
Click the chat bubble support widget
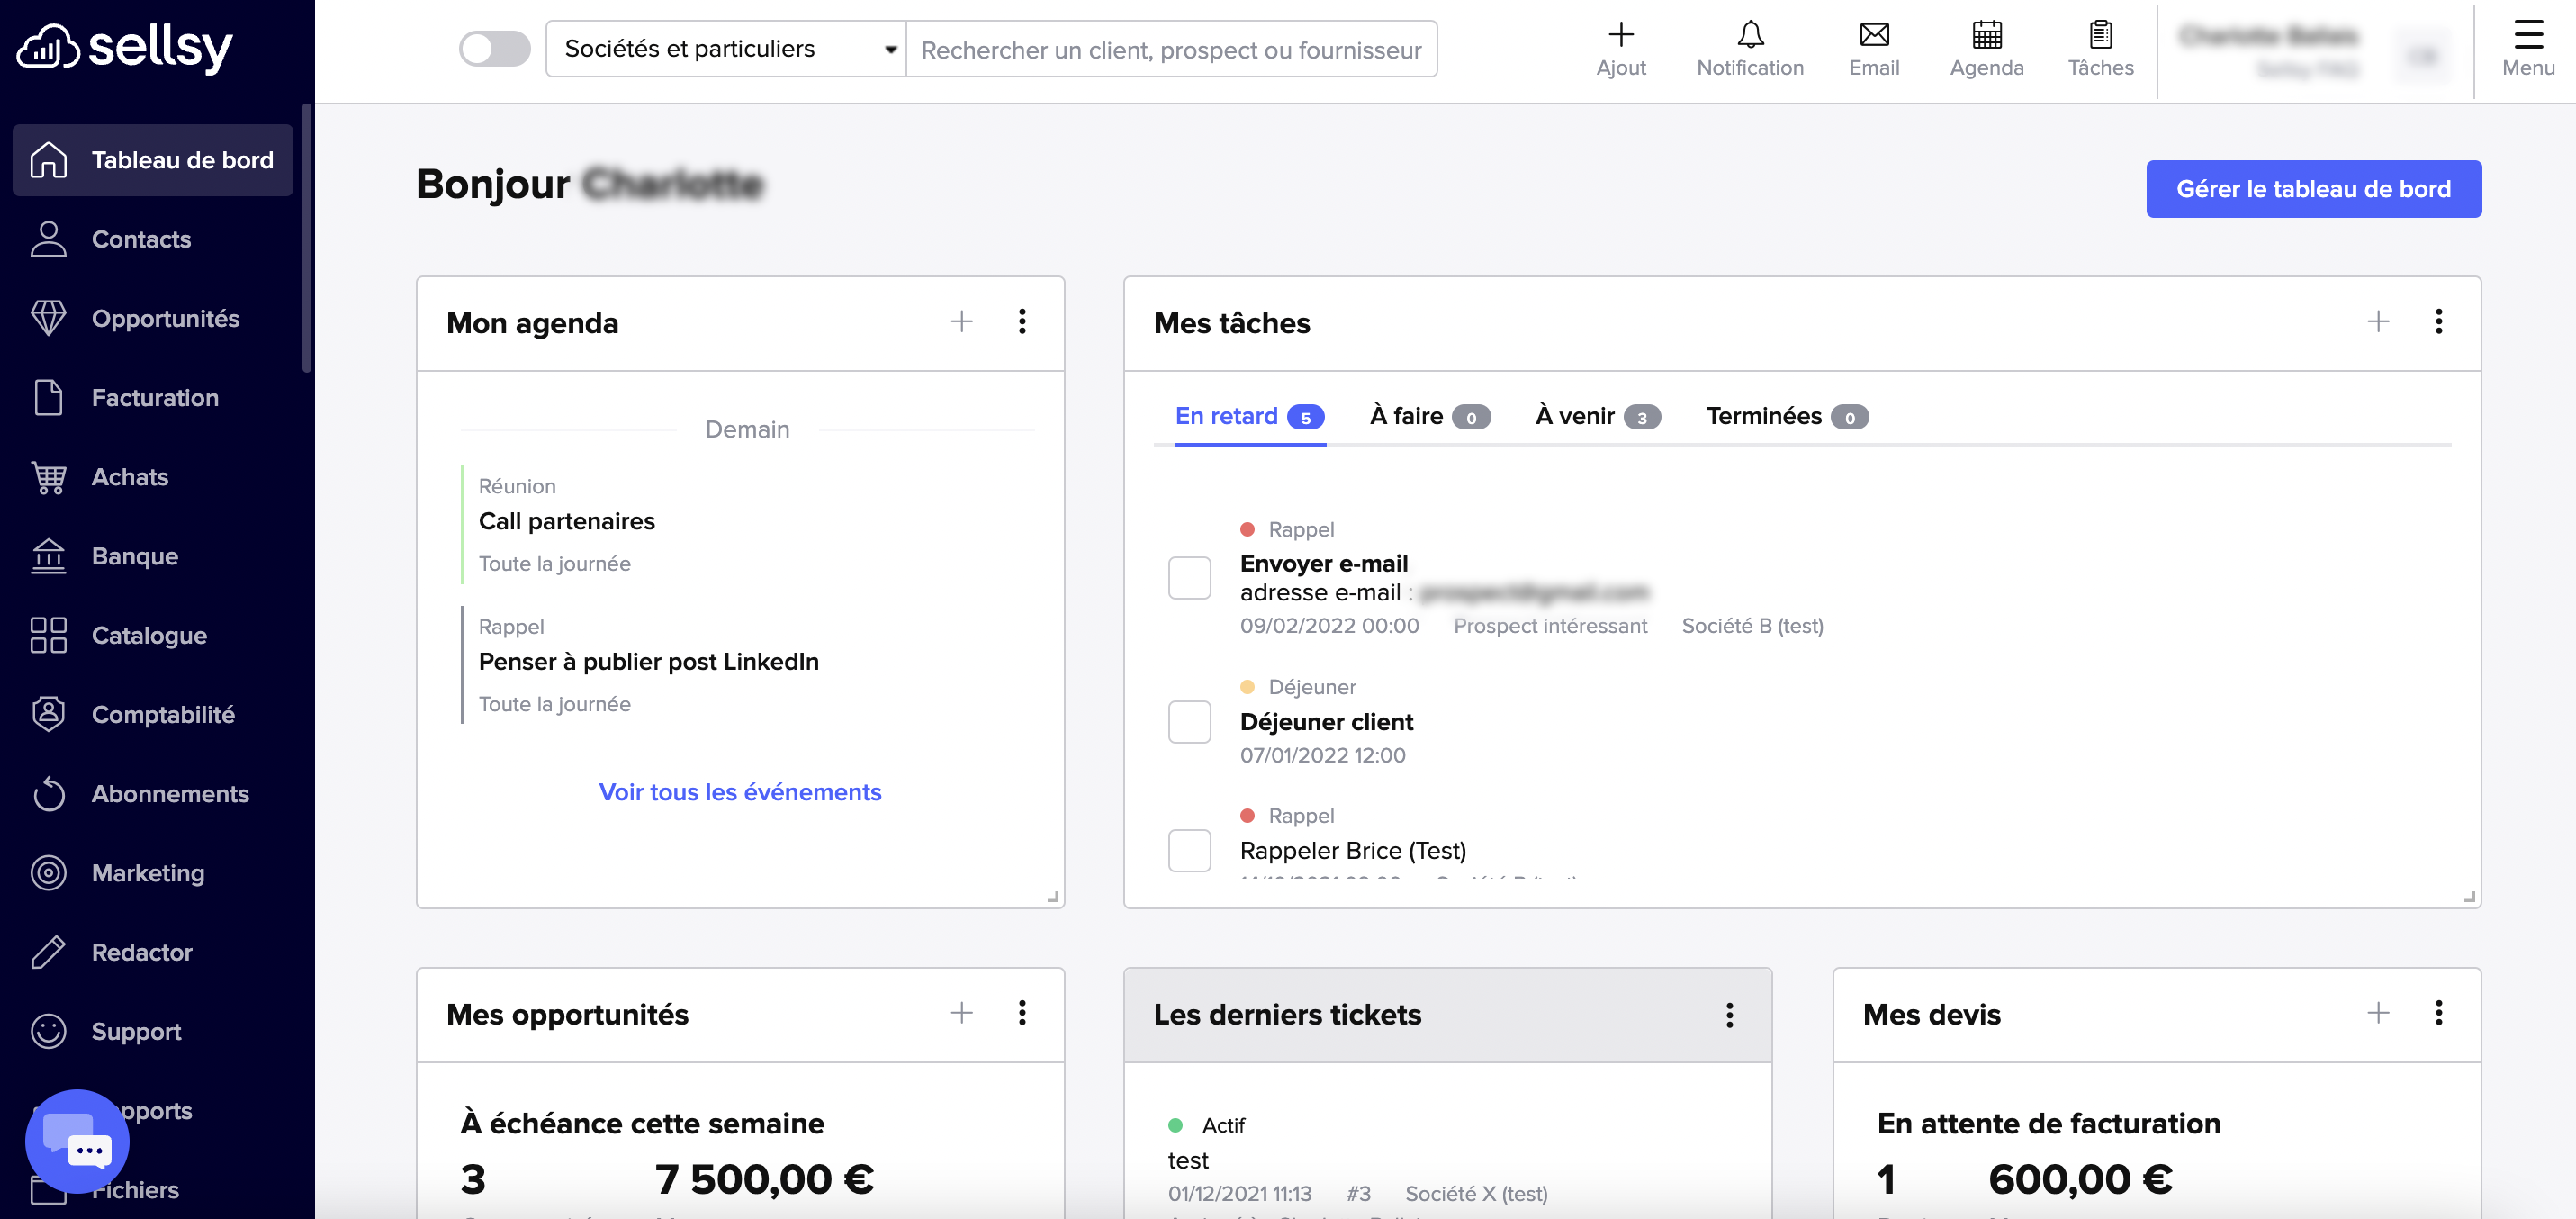(77, 1141)
